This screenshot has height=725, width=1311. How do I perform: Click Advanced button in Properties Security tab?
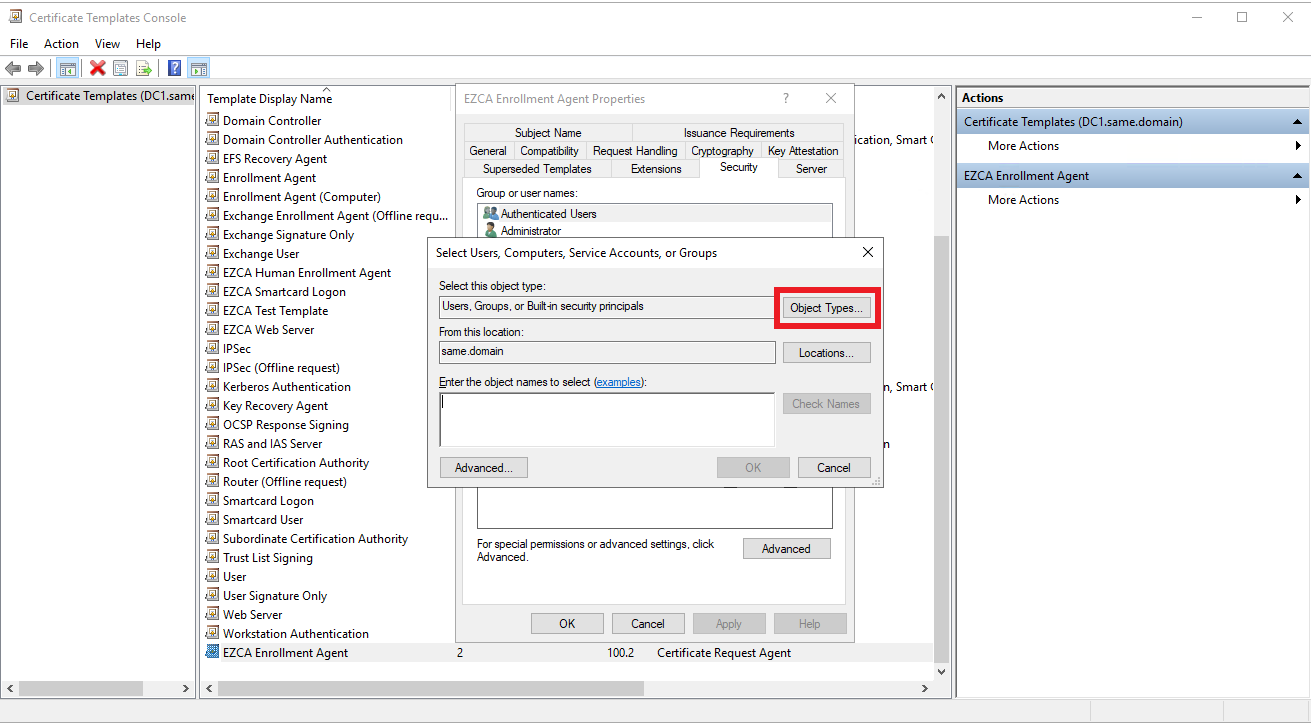click(x=786, y=548)
